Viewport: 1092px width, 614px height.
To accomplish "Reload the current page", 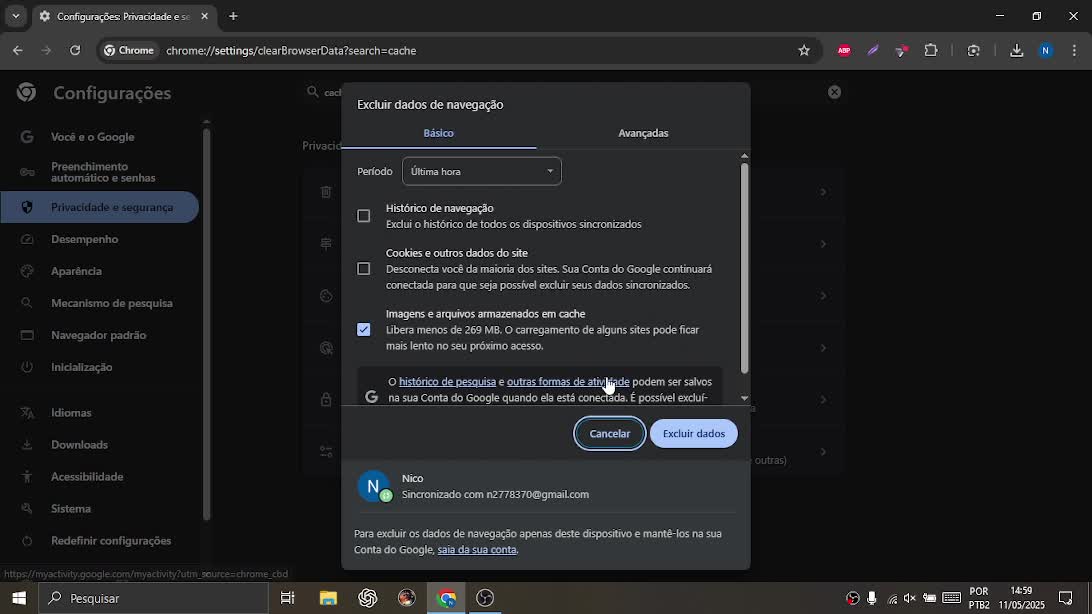I will click(x=75, y=50).
